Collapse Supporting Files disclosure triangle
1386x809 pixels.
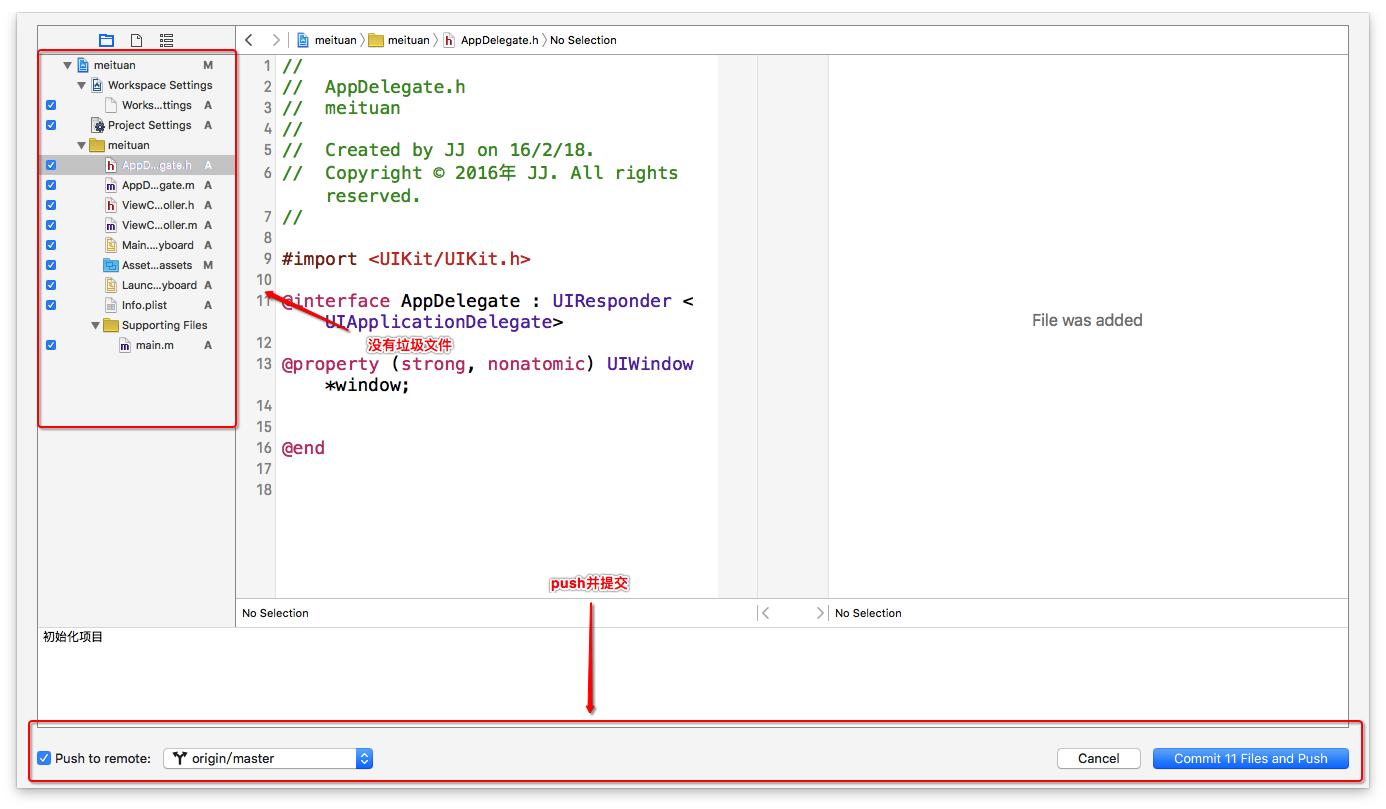[x=96, y=325]
